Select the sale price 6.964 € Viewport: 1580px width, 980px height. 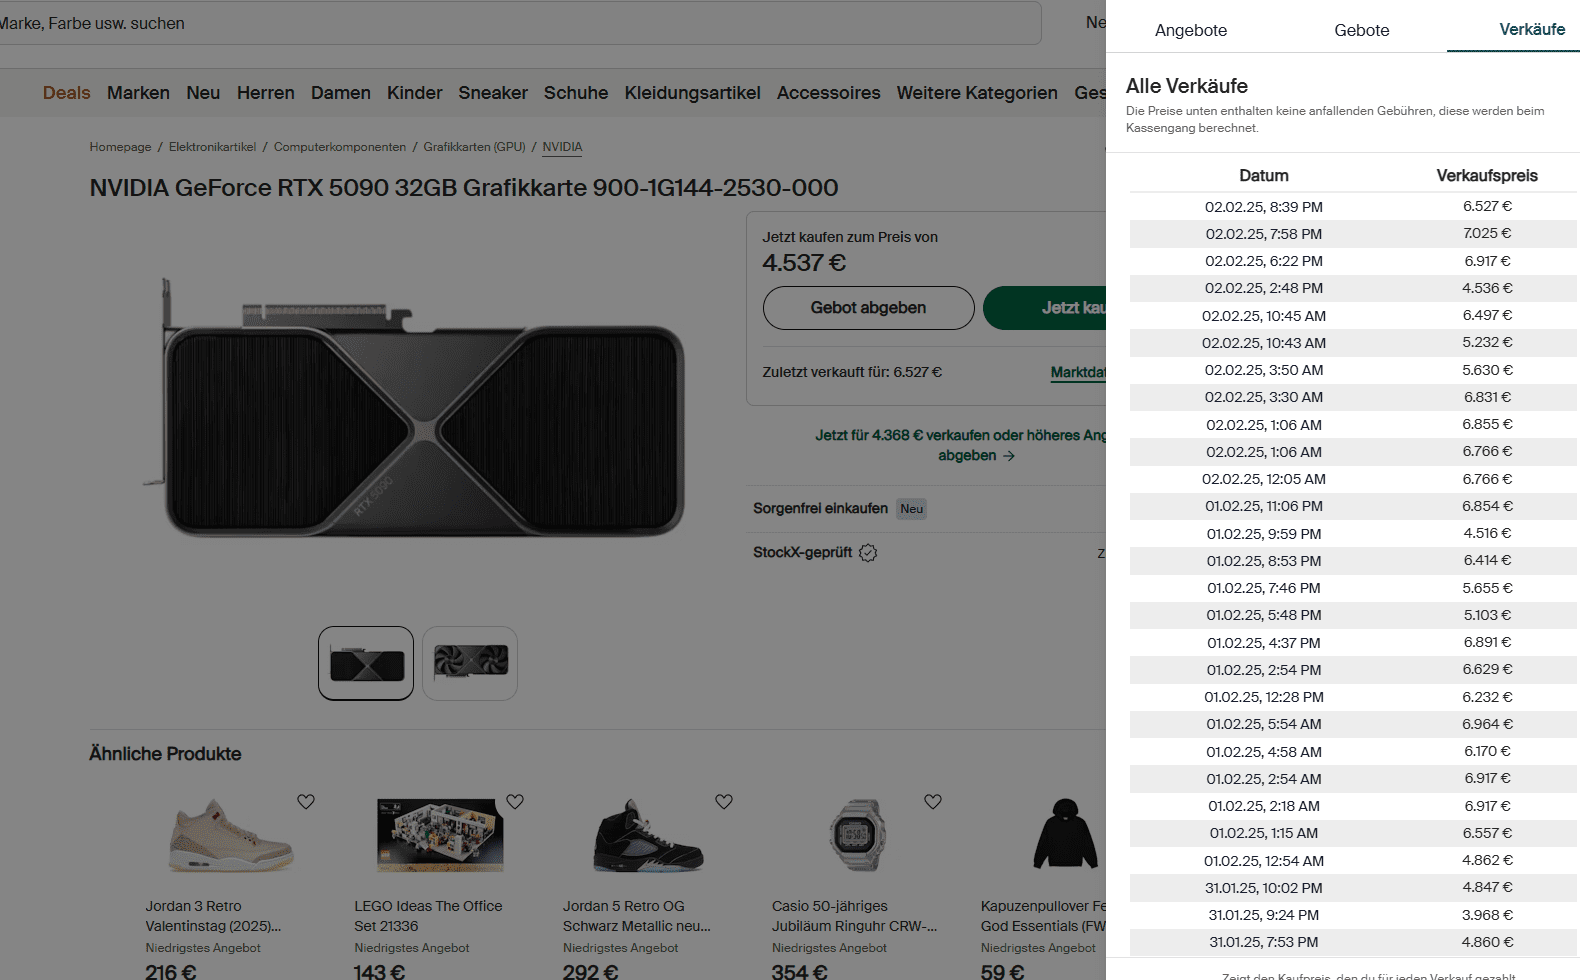tap(1487, 724)
